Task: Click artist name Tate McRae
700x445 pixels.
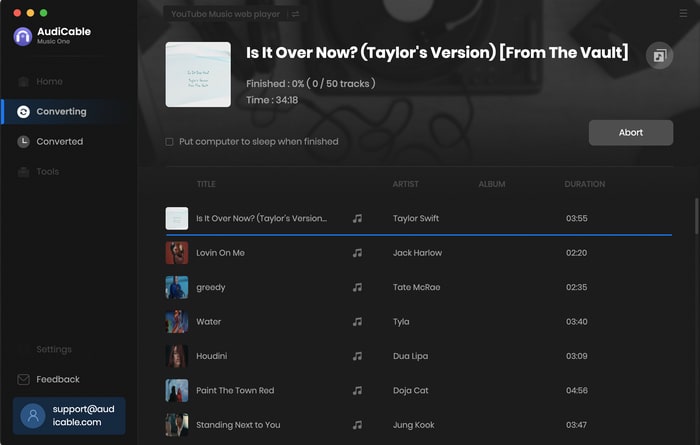Action: [x=417, y=287]
